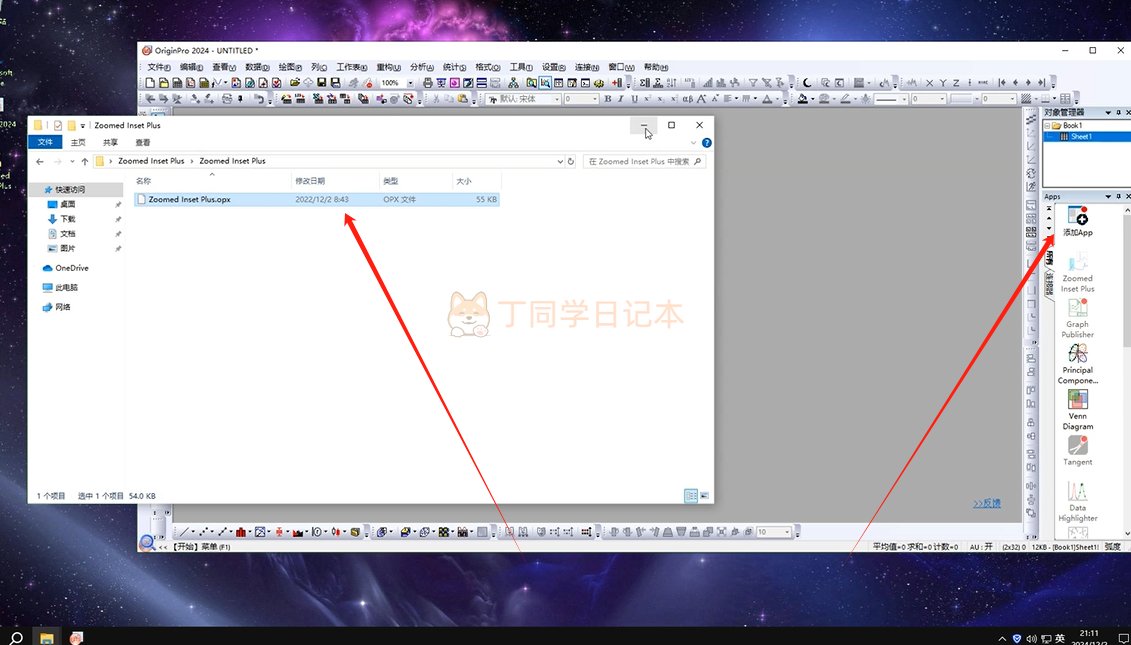Switch Explorer to the details view button

690,496
